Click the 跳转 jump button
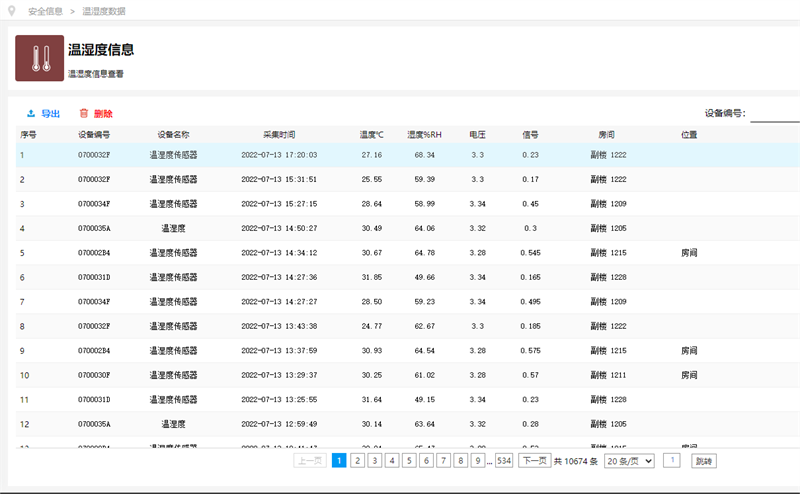This screenshot has height=494, width=800. [x=704, y=460]
